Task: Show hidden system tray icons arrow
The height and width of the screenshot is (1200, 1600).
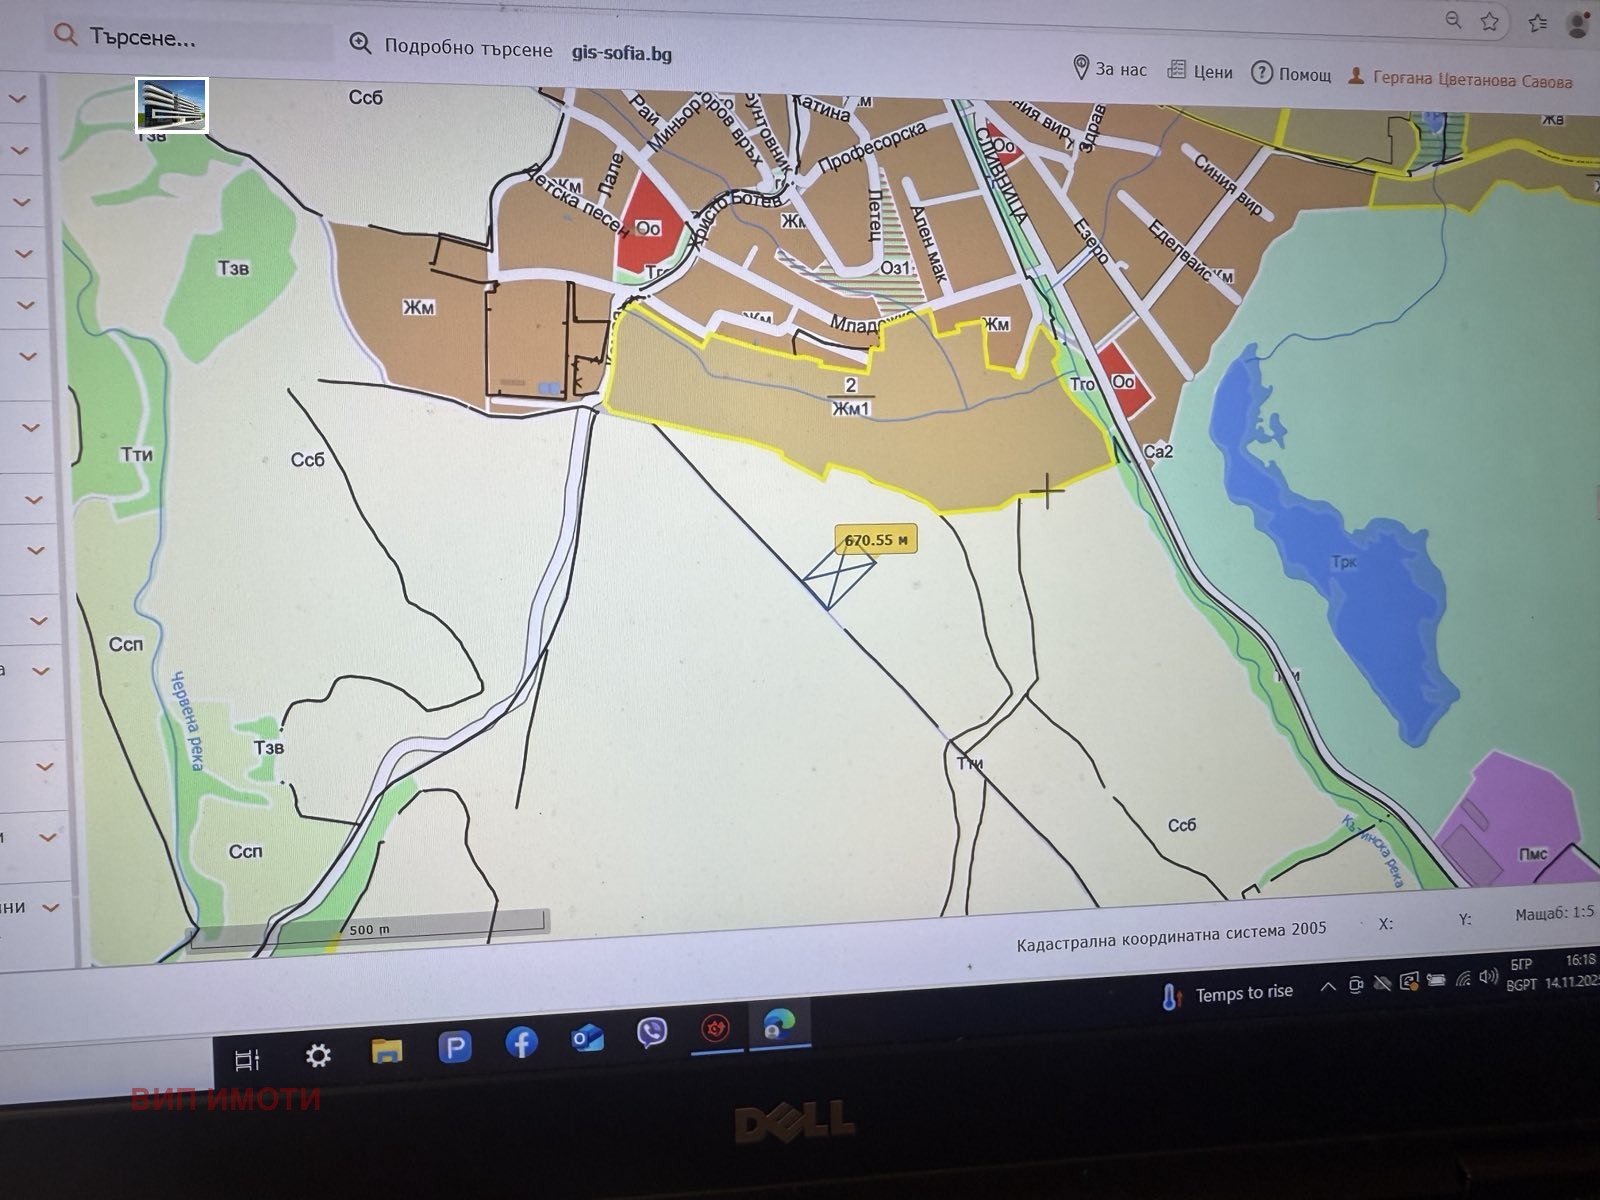Action: [1327, 987]
